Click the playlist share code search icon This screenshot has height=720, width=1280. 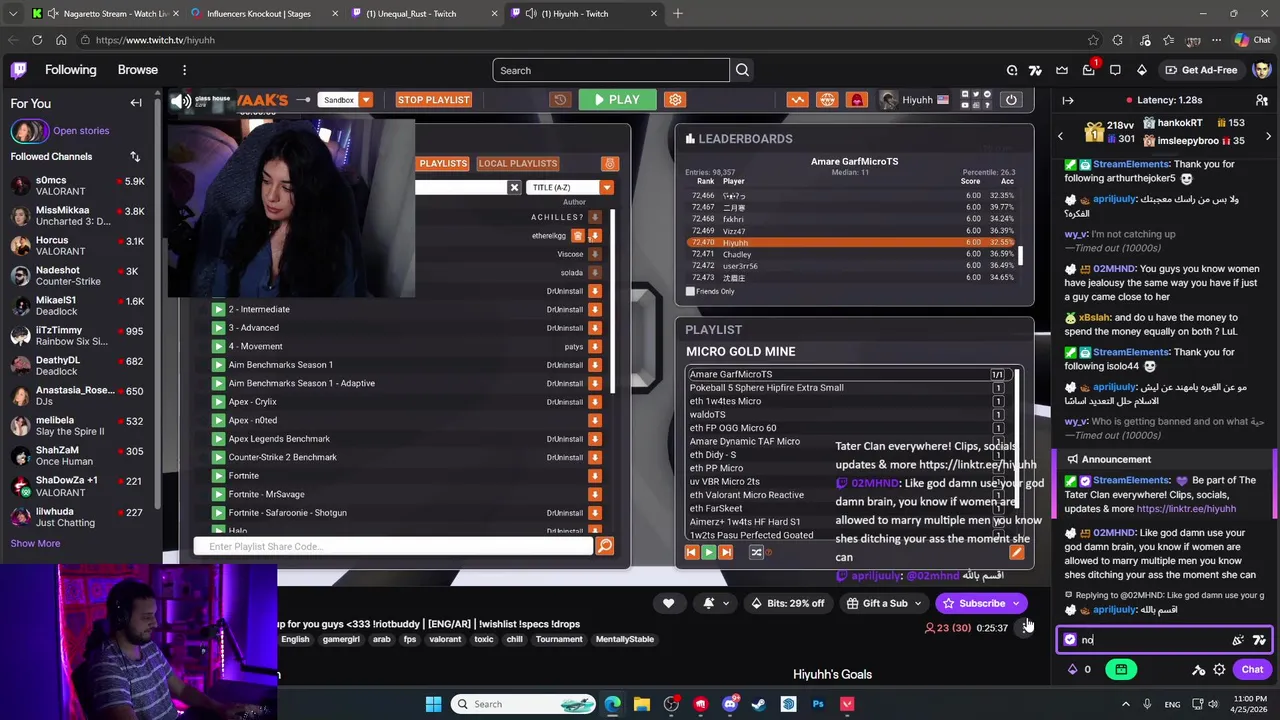(604, 546)
